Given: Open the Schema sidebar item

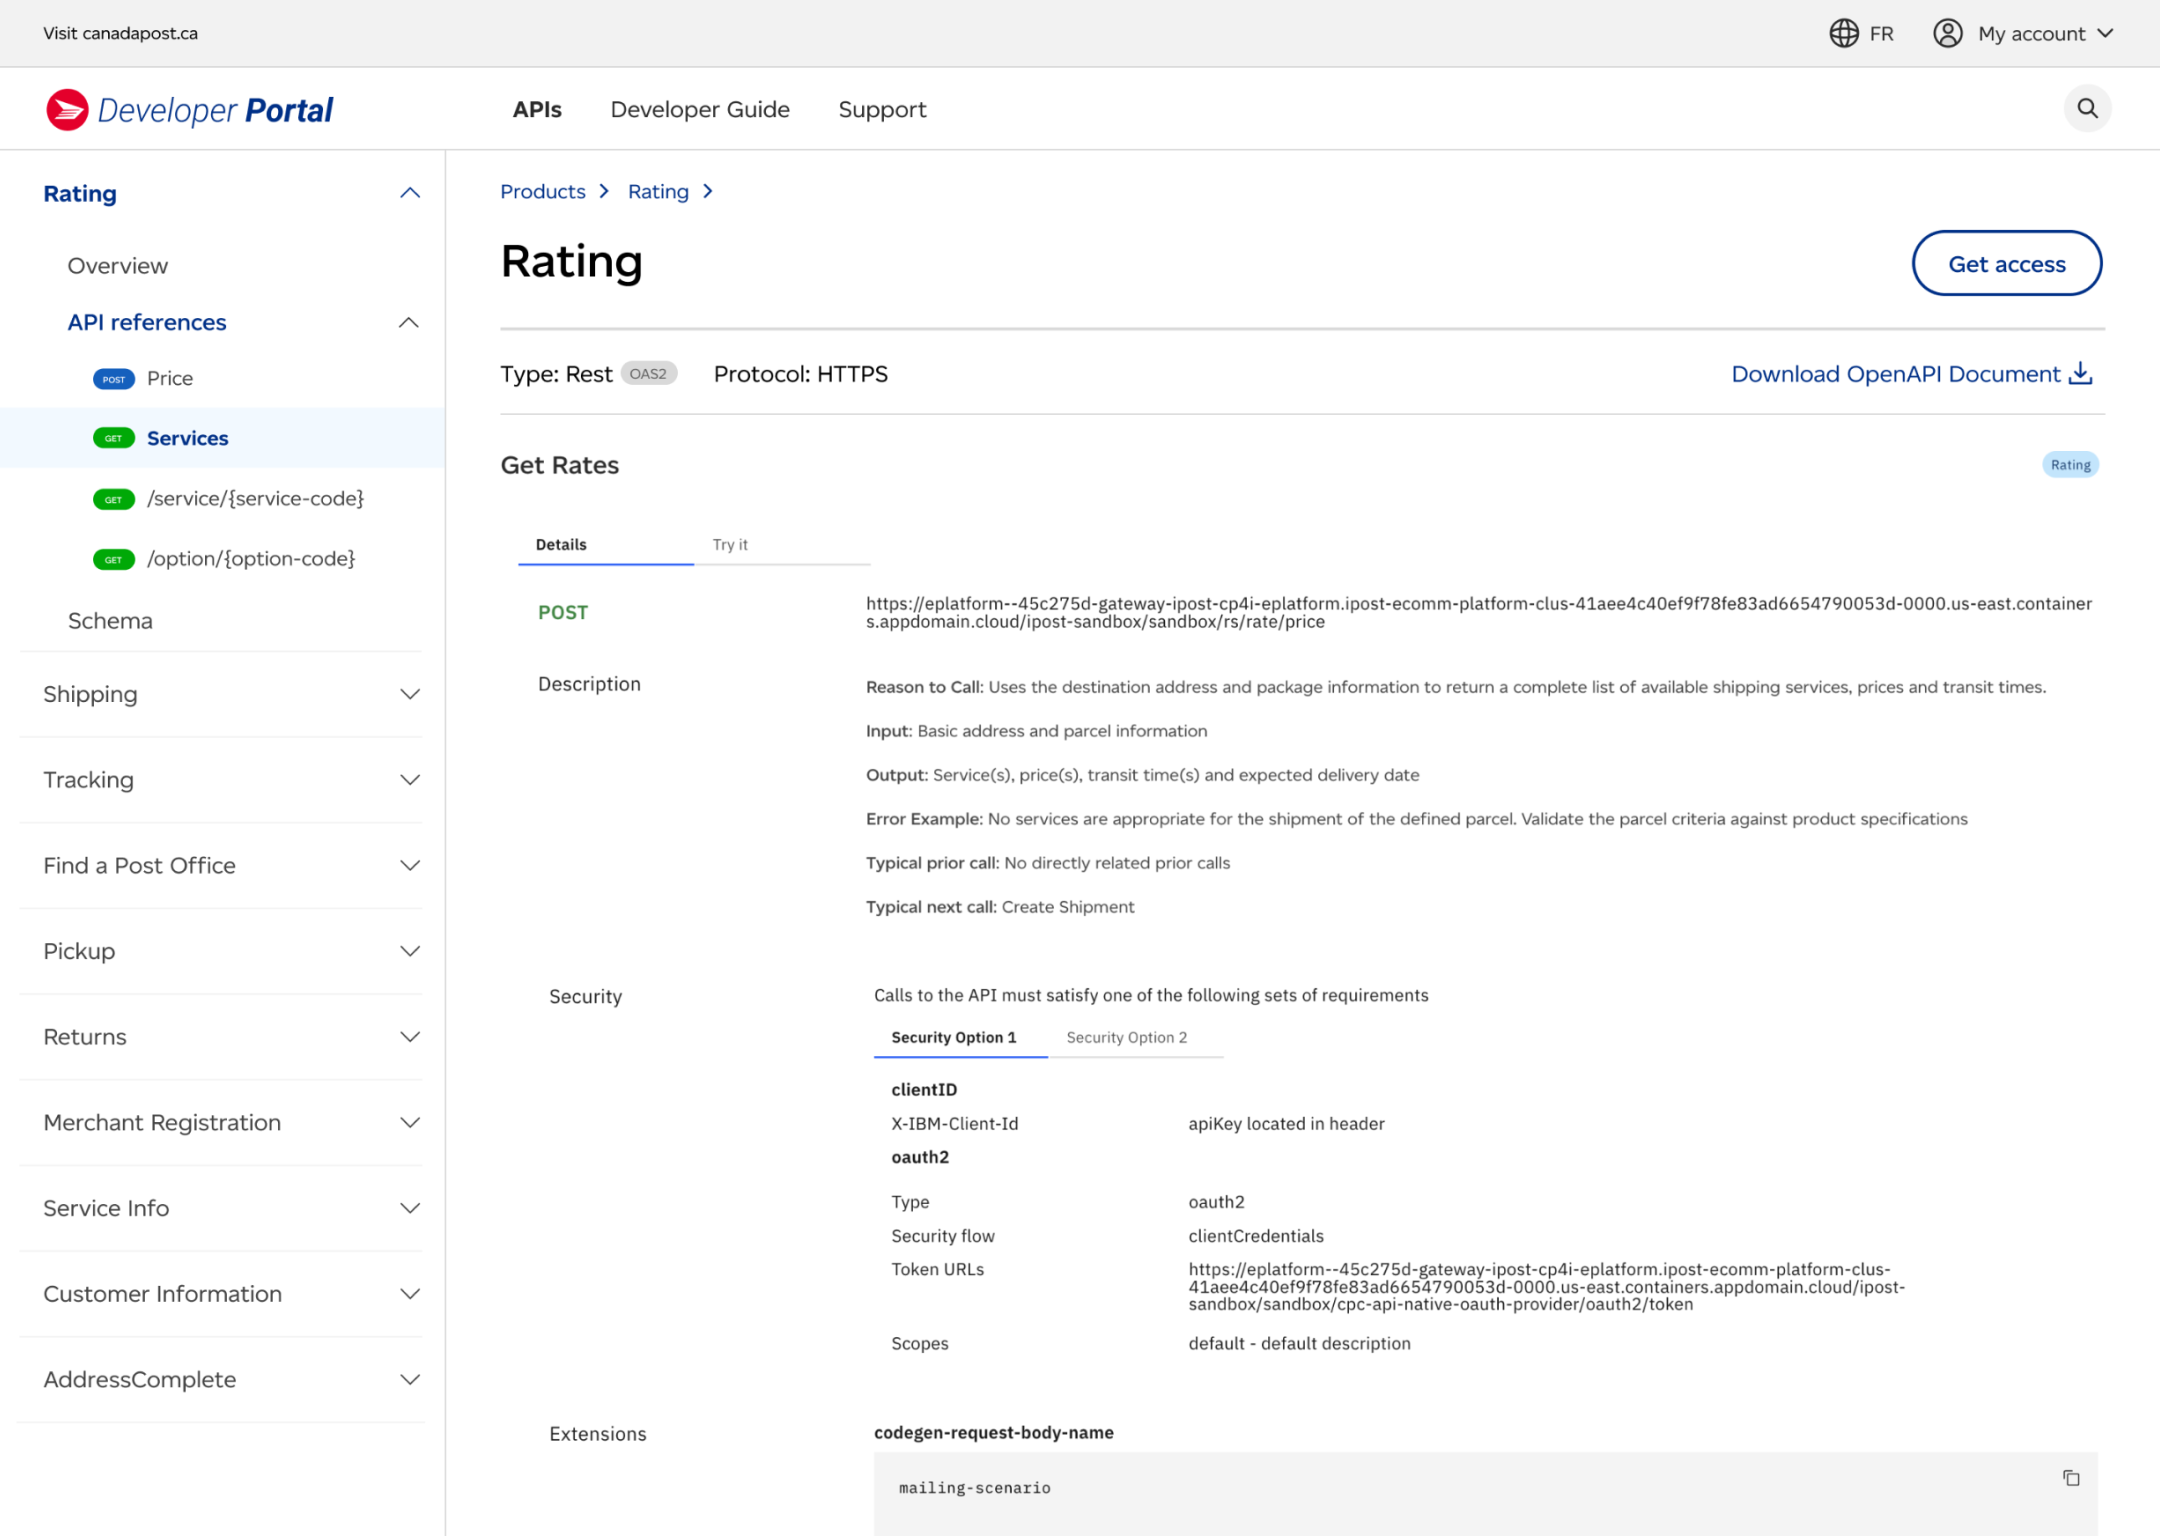Looking at the screenshot, I should coord(110,621).
